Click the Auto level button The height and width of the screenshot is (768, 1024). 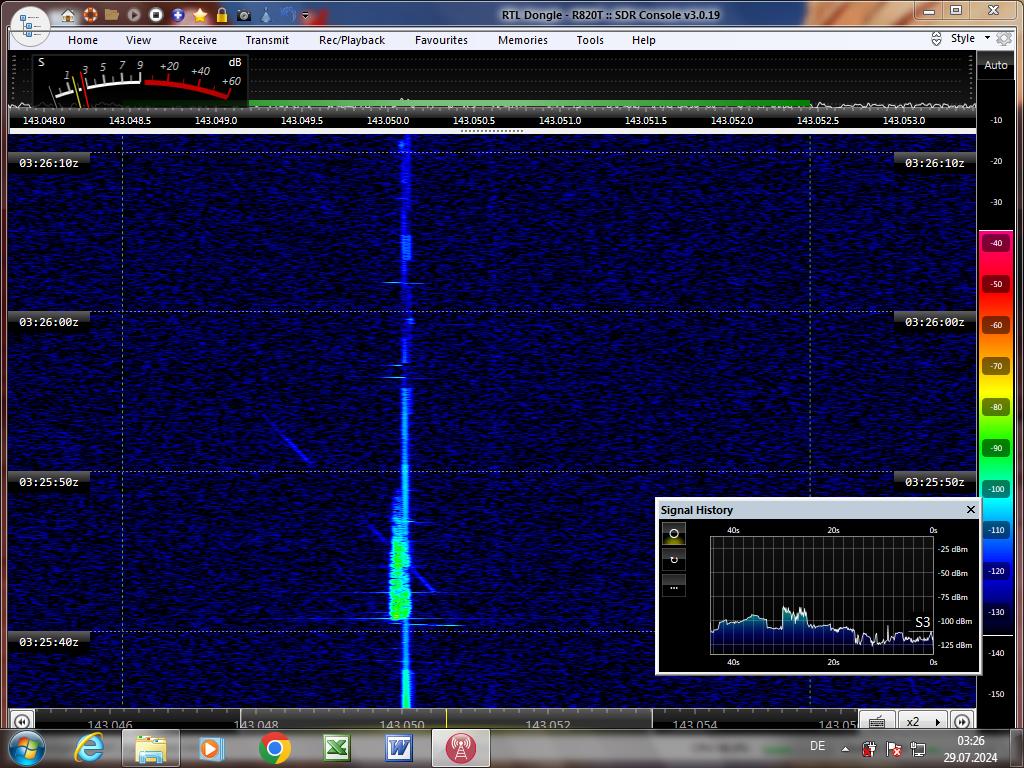996,65
